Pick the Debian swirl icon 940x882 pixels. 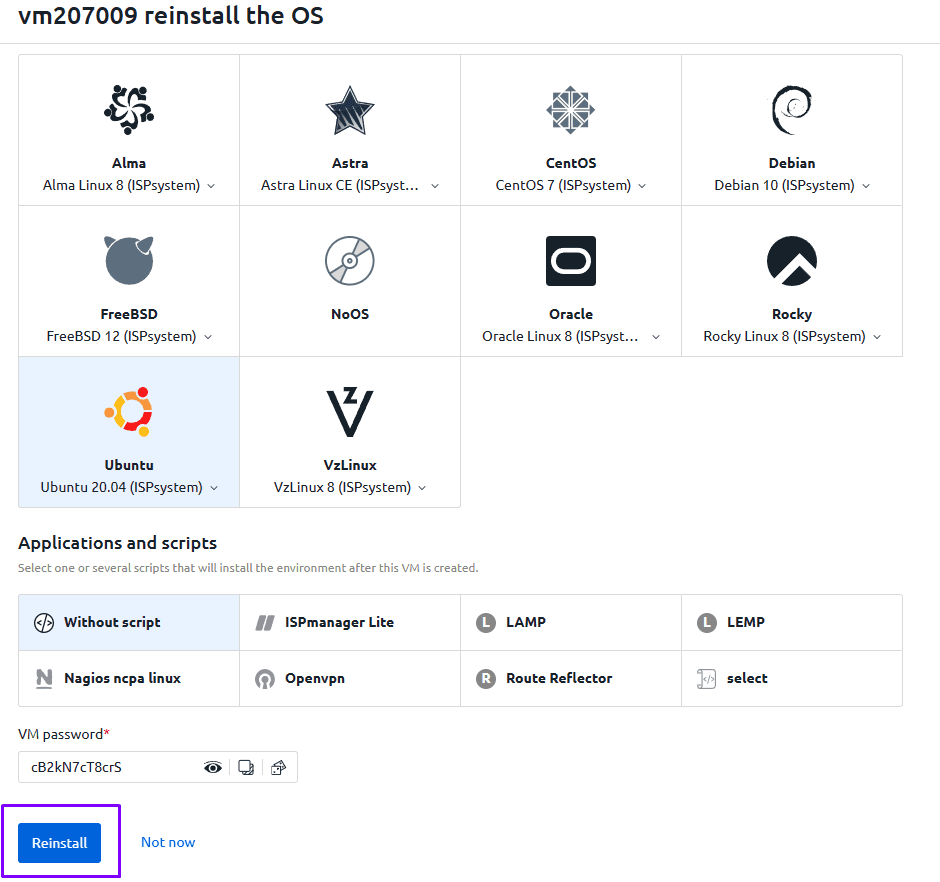click(792, 110)
